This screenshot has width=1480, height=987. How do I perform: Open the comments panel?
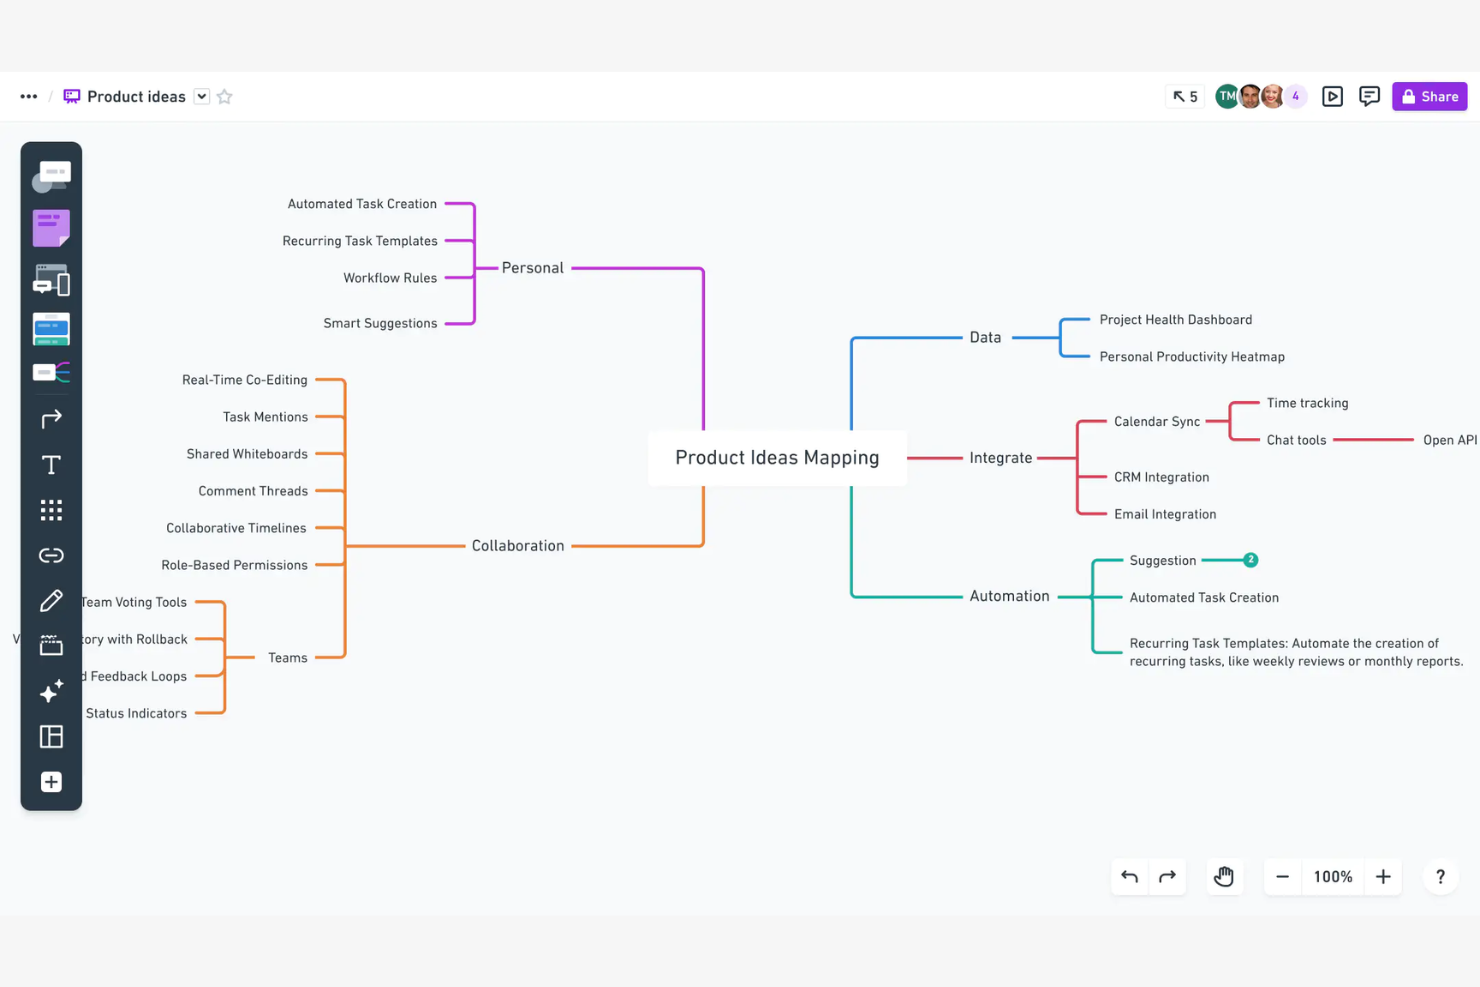(1369, 96)
